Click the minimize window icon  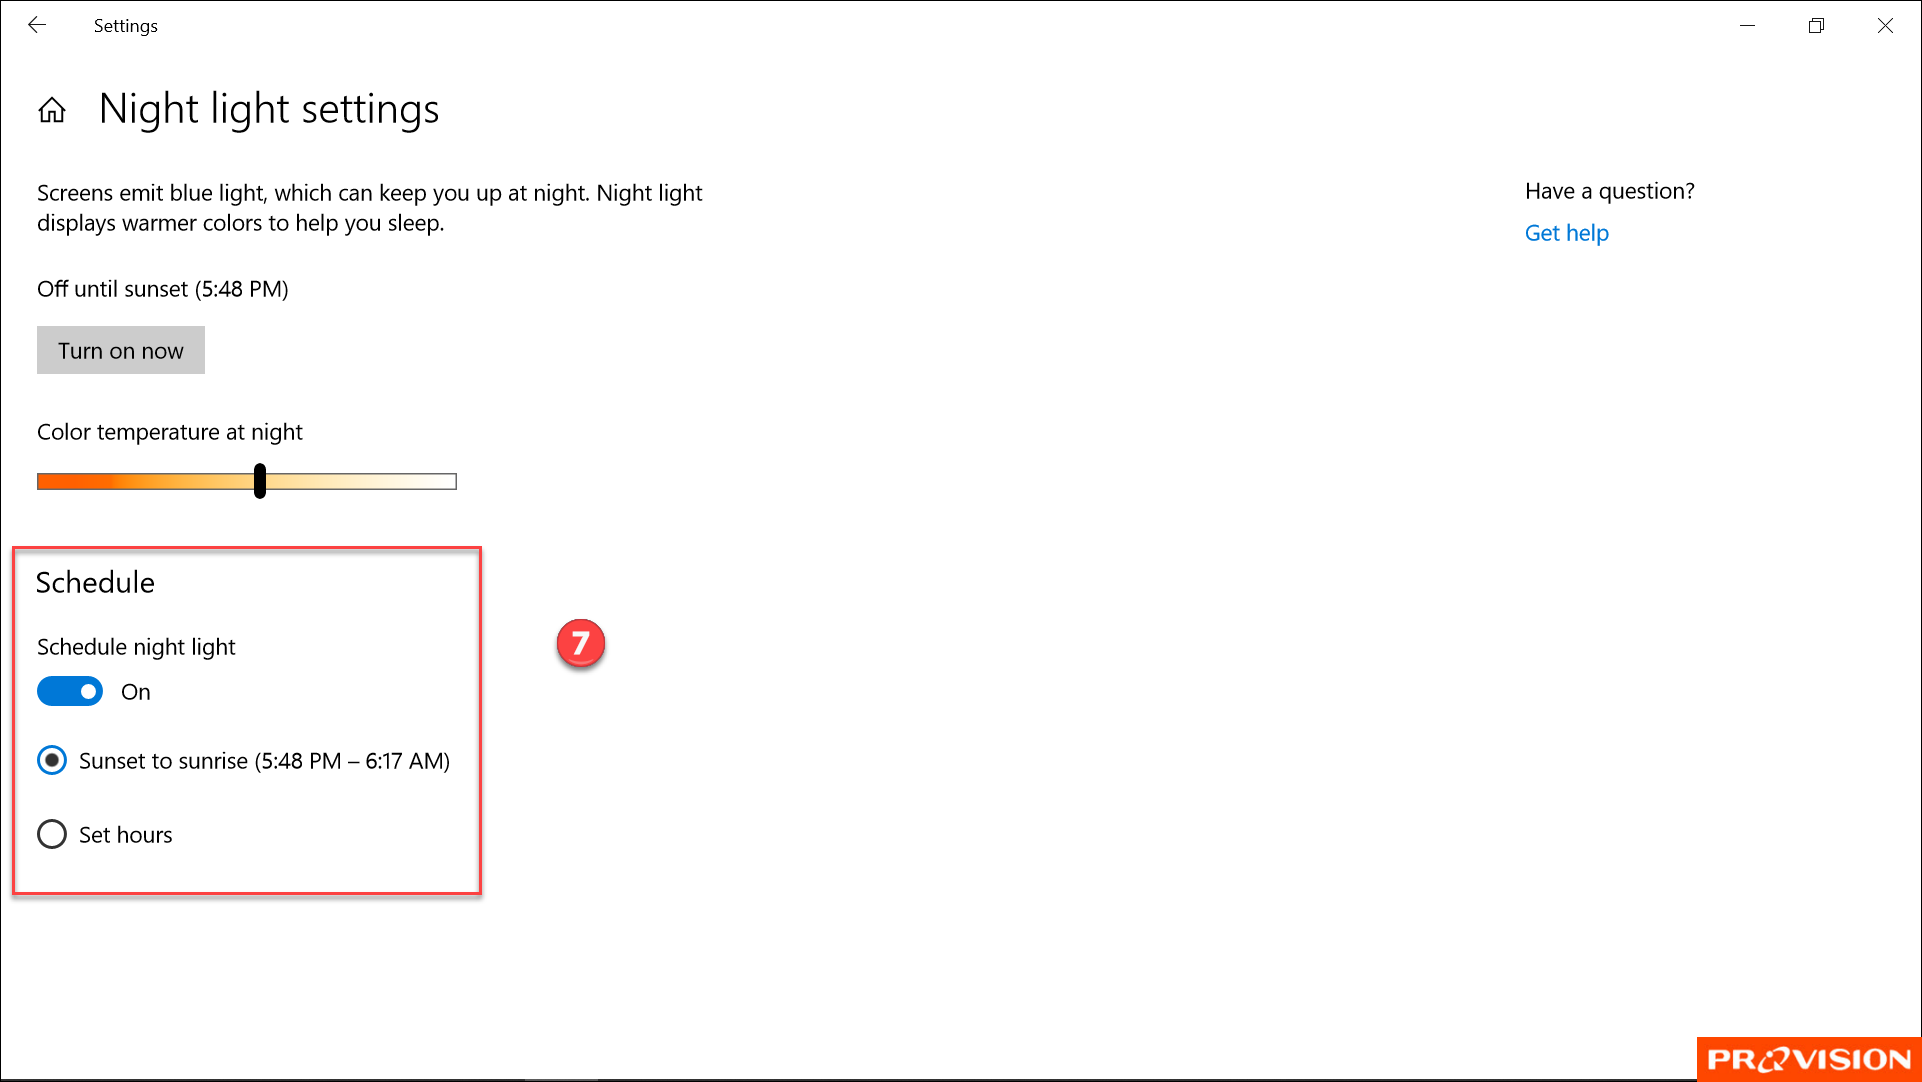point(1749,25)
